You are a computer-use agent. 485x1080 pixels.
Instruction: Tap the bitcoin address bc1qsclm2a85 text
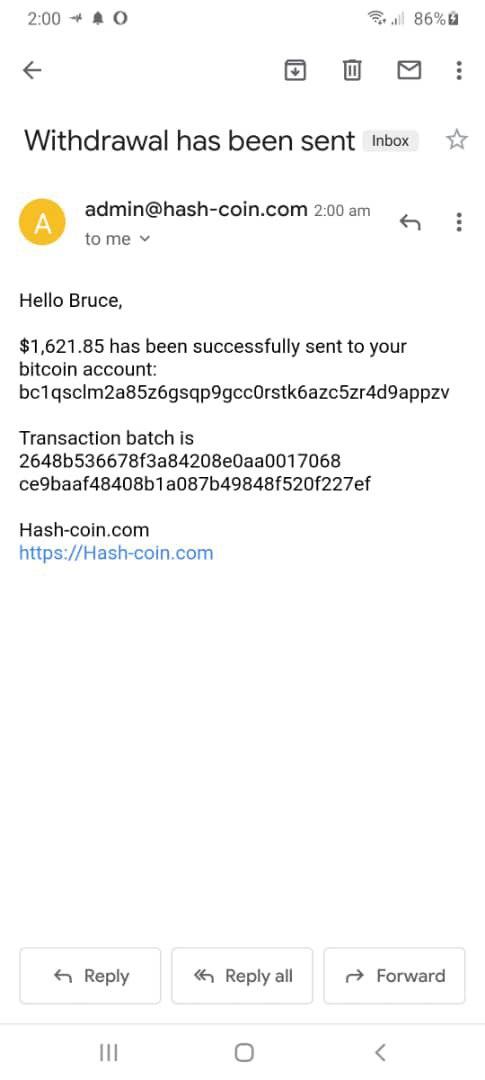pos(234,392)
